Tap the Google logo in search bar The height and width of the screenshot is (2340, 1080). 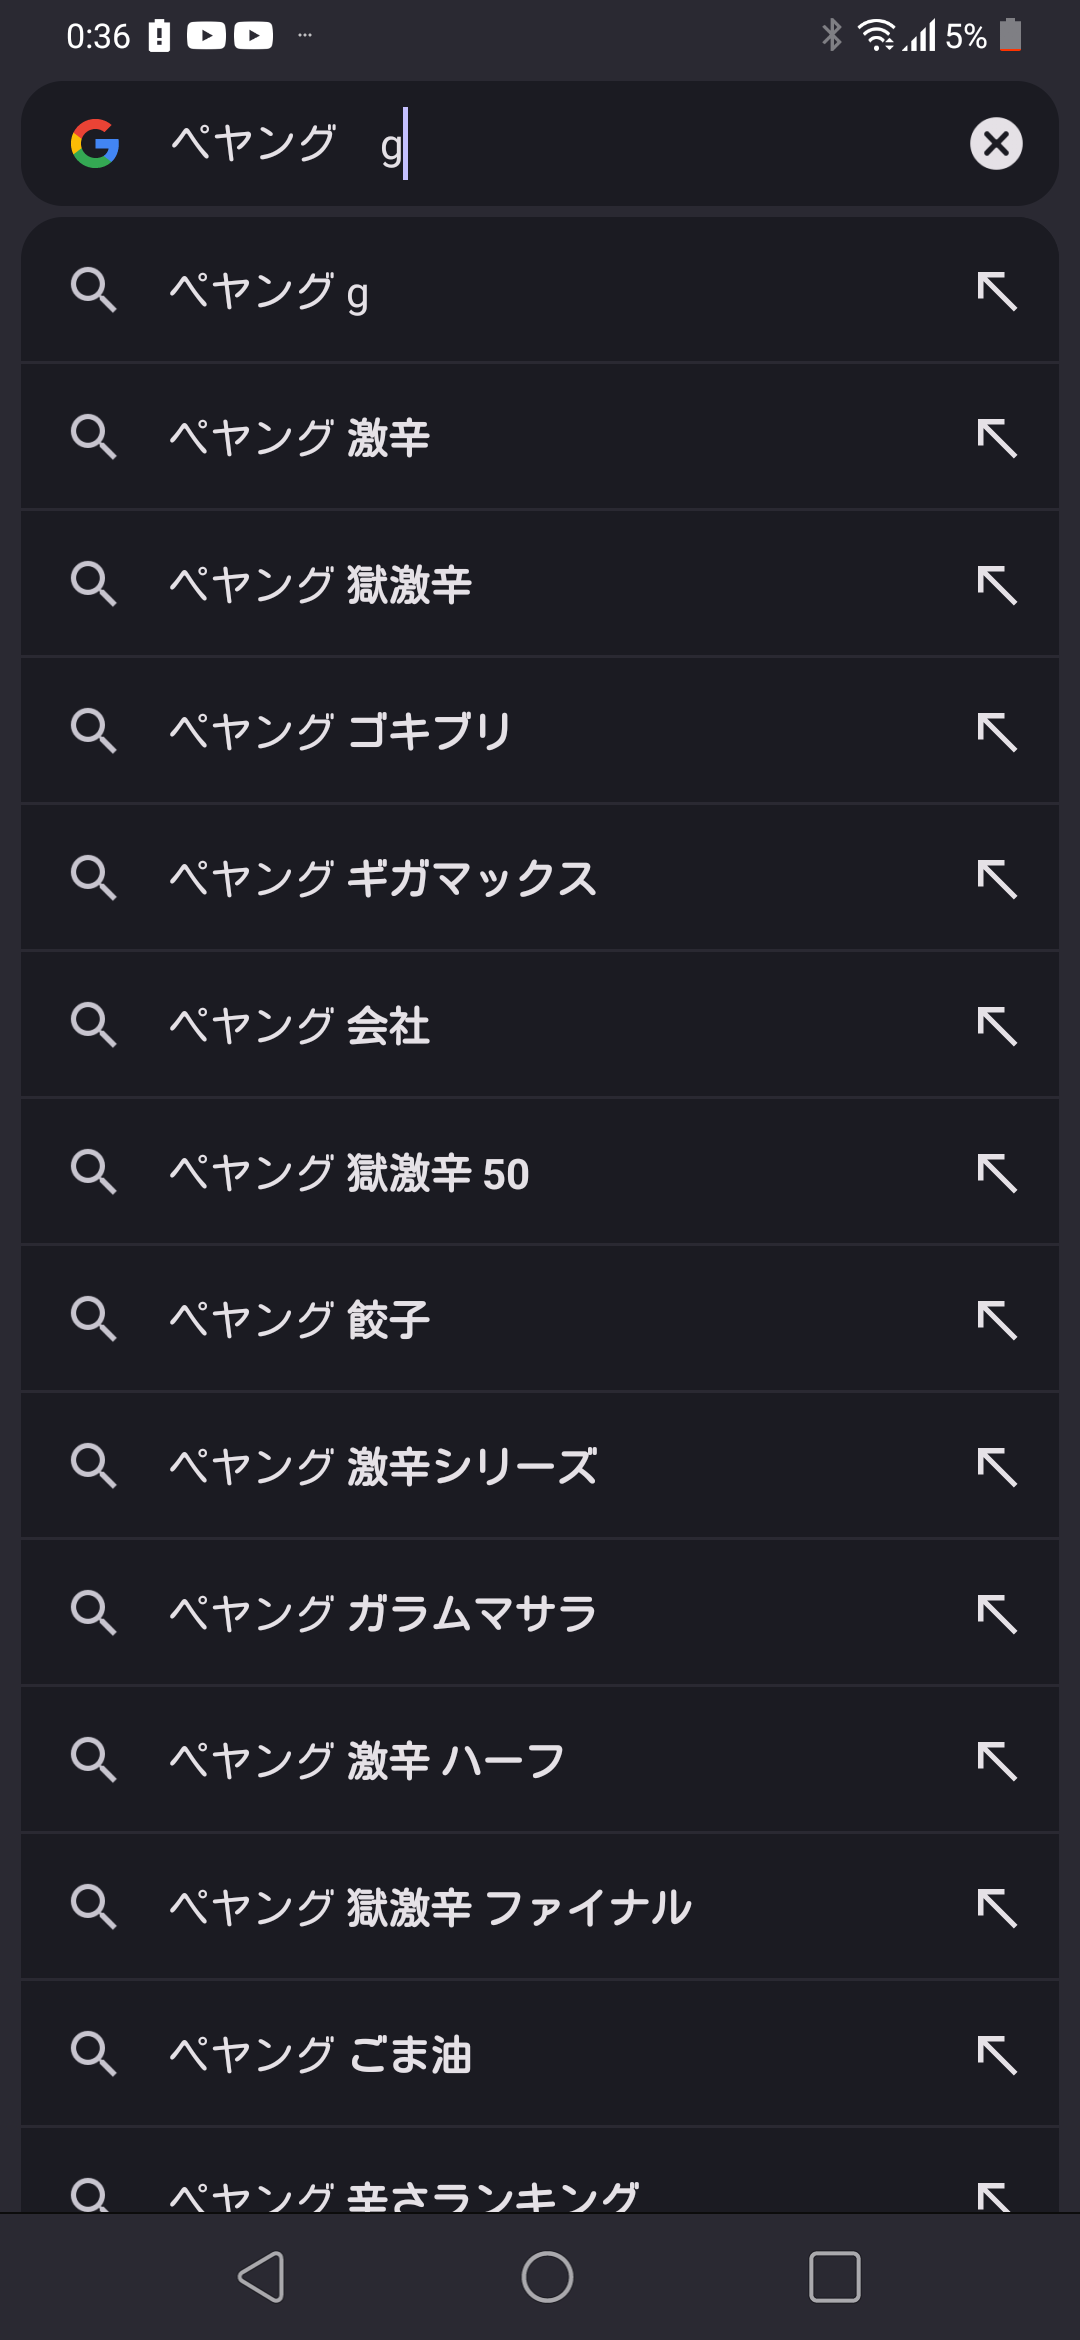pyautogui.click(x=95, y=144)
